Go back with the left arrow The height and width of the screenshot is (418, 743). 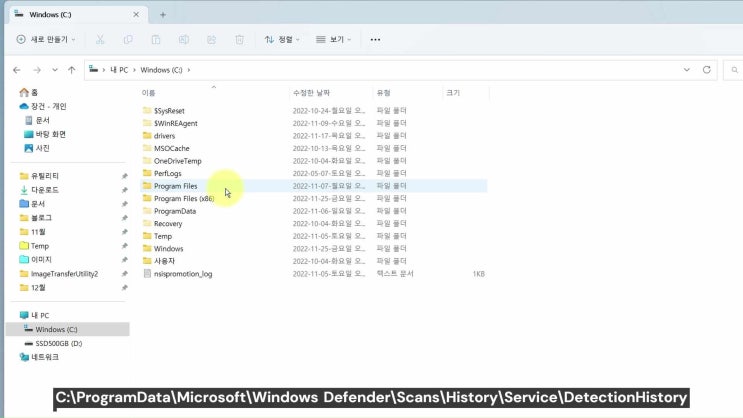pos(17,70)
